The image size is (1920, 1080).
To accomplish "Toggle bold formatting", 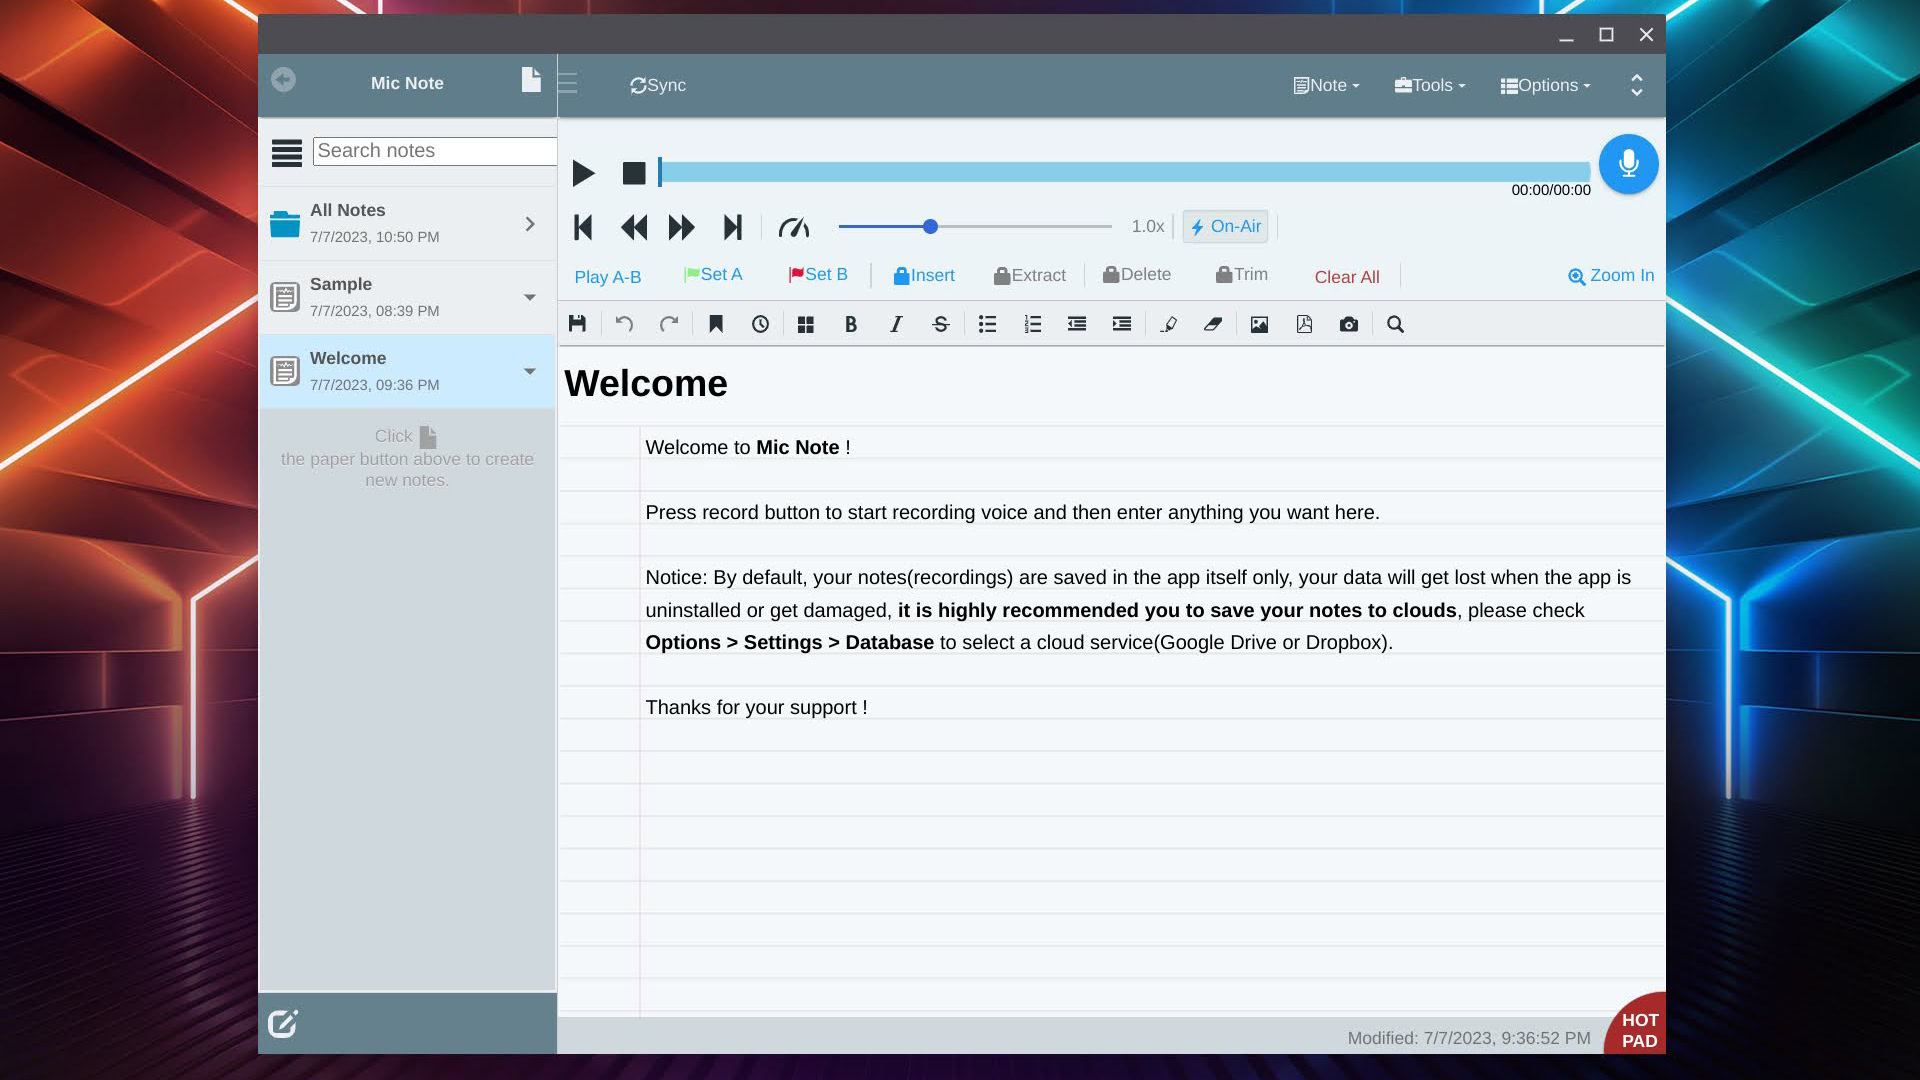I will 851,324.
